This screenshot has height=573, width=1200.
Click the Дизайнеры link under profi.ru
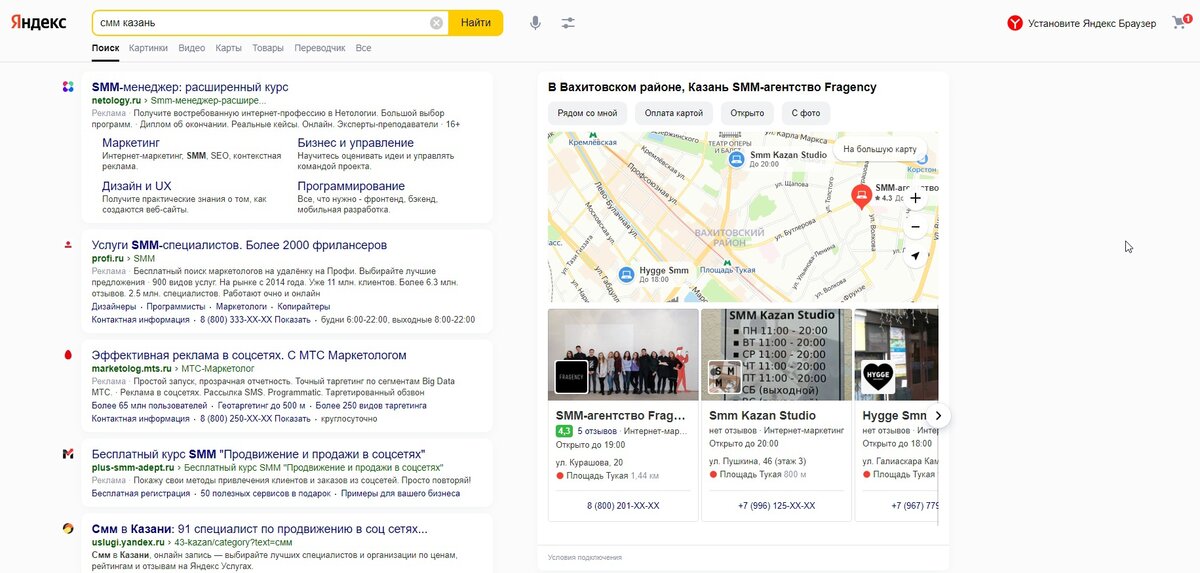coord(113,307)
